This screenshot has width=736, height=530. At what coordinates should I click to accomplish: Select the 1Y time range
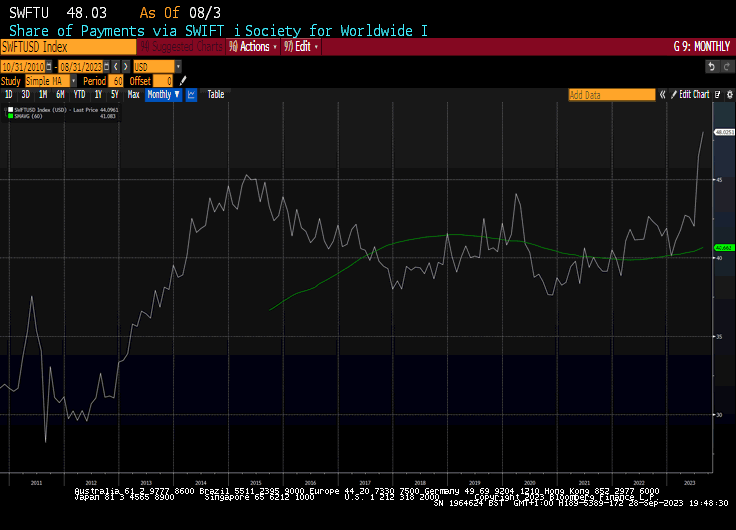click(97, 94)
